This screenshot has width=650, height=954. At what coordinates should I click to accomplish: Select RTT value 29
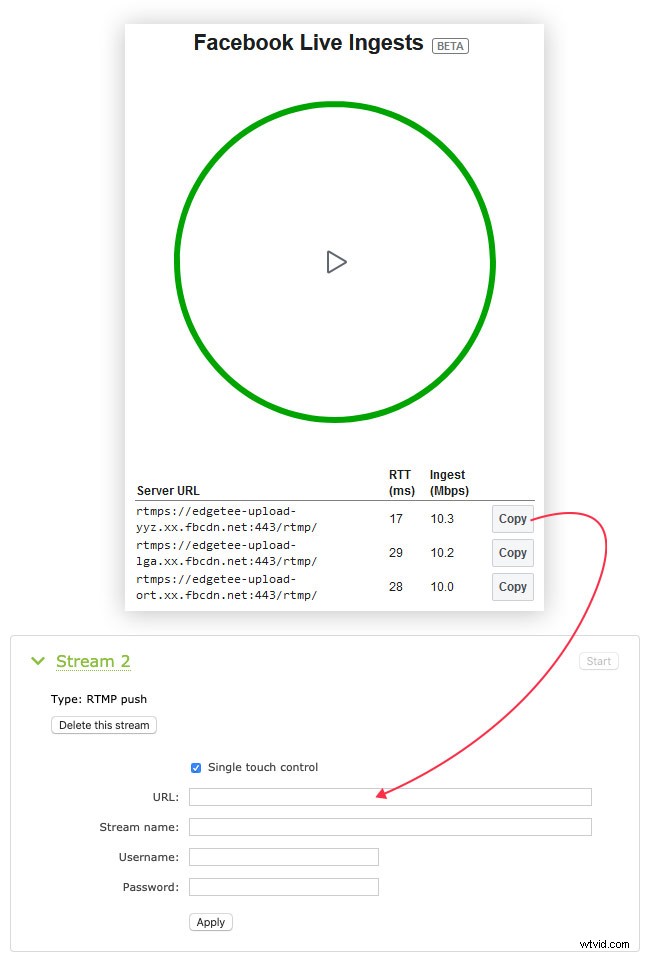396,553
